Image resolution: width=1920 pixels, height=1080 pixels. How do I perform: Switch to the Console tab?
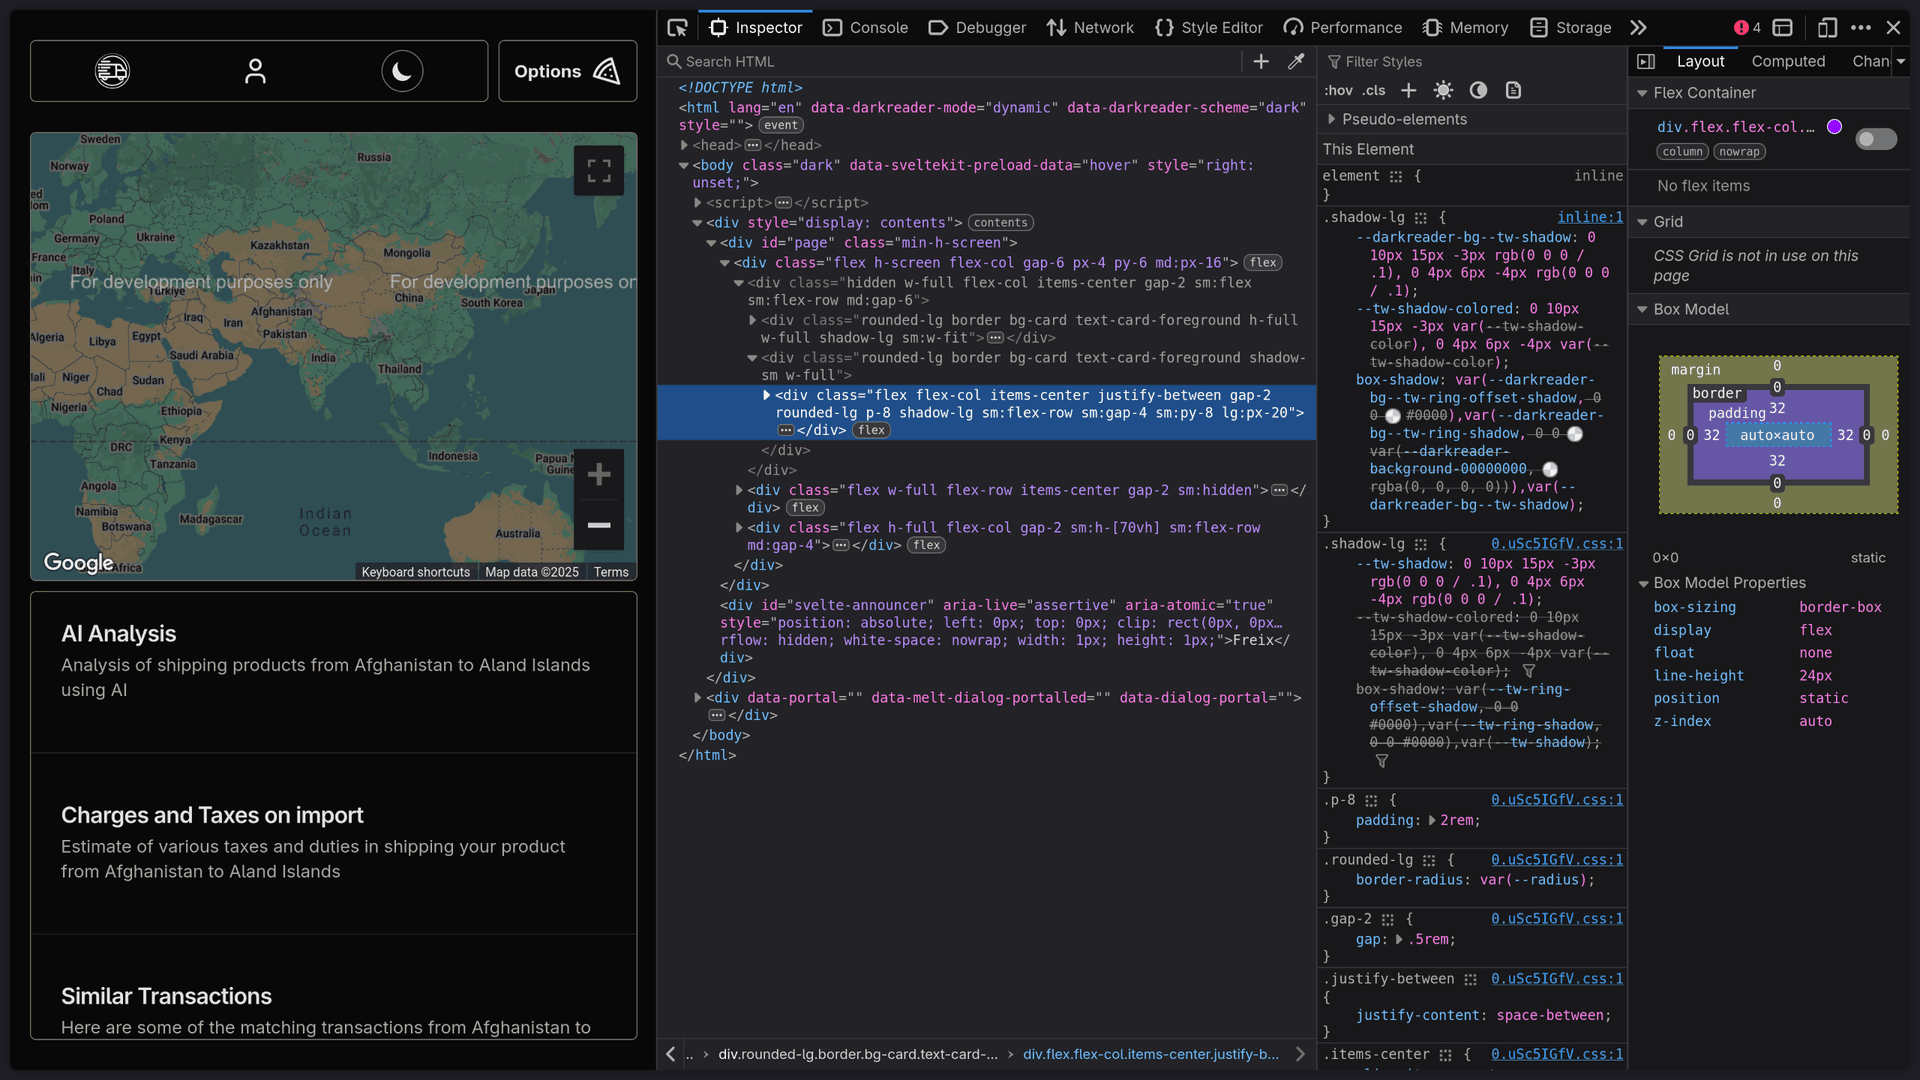click(x=866, y=28)
